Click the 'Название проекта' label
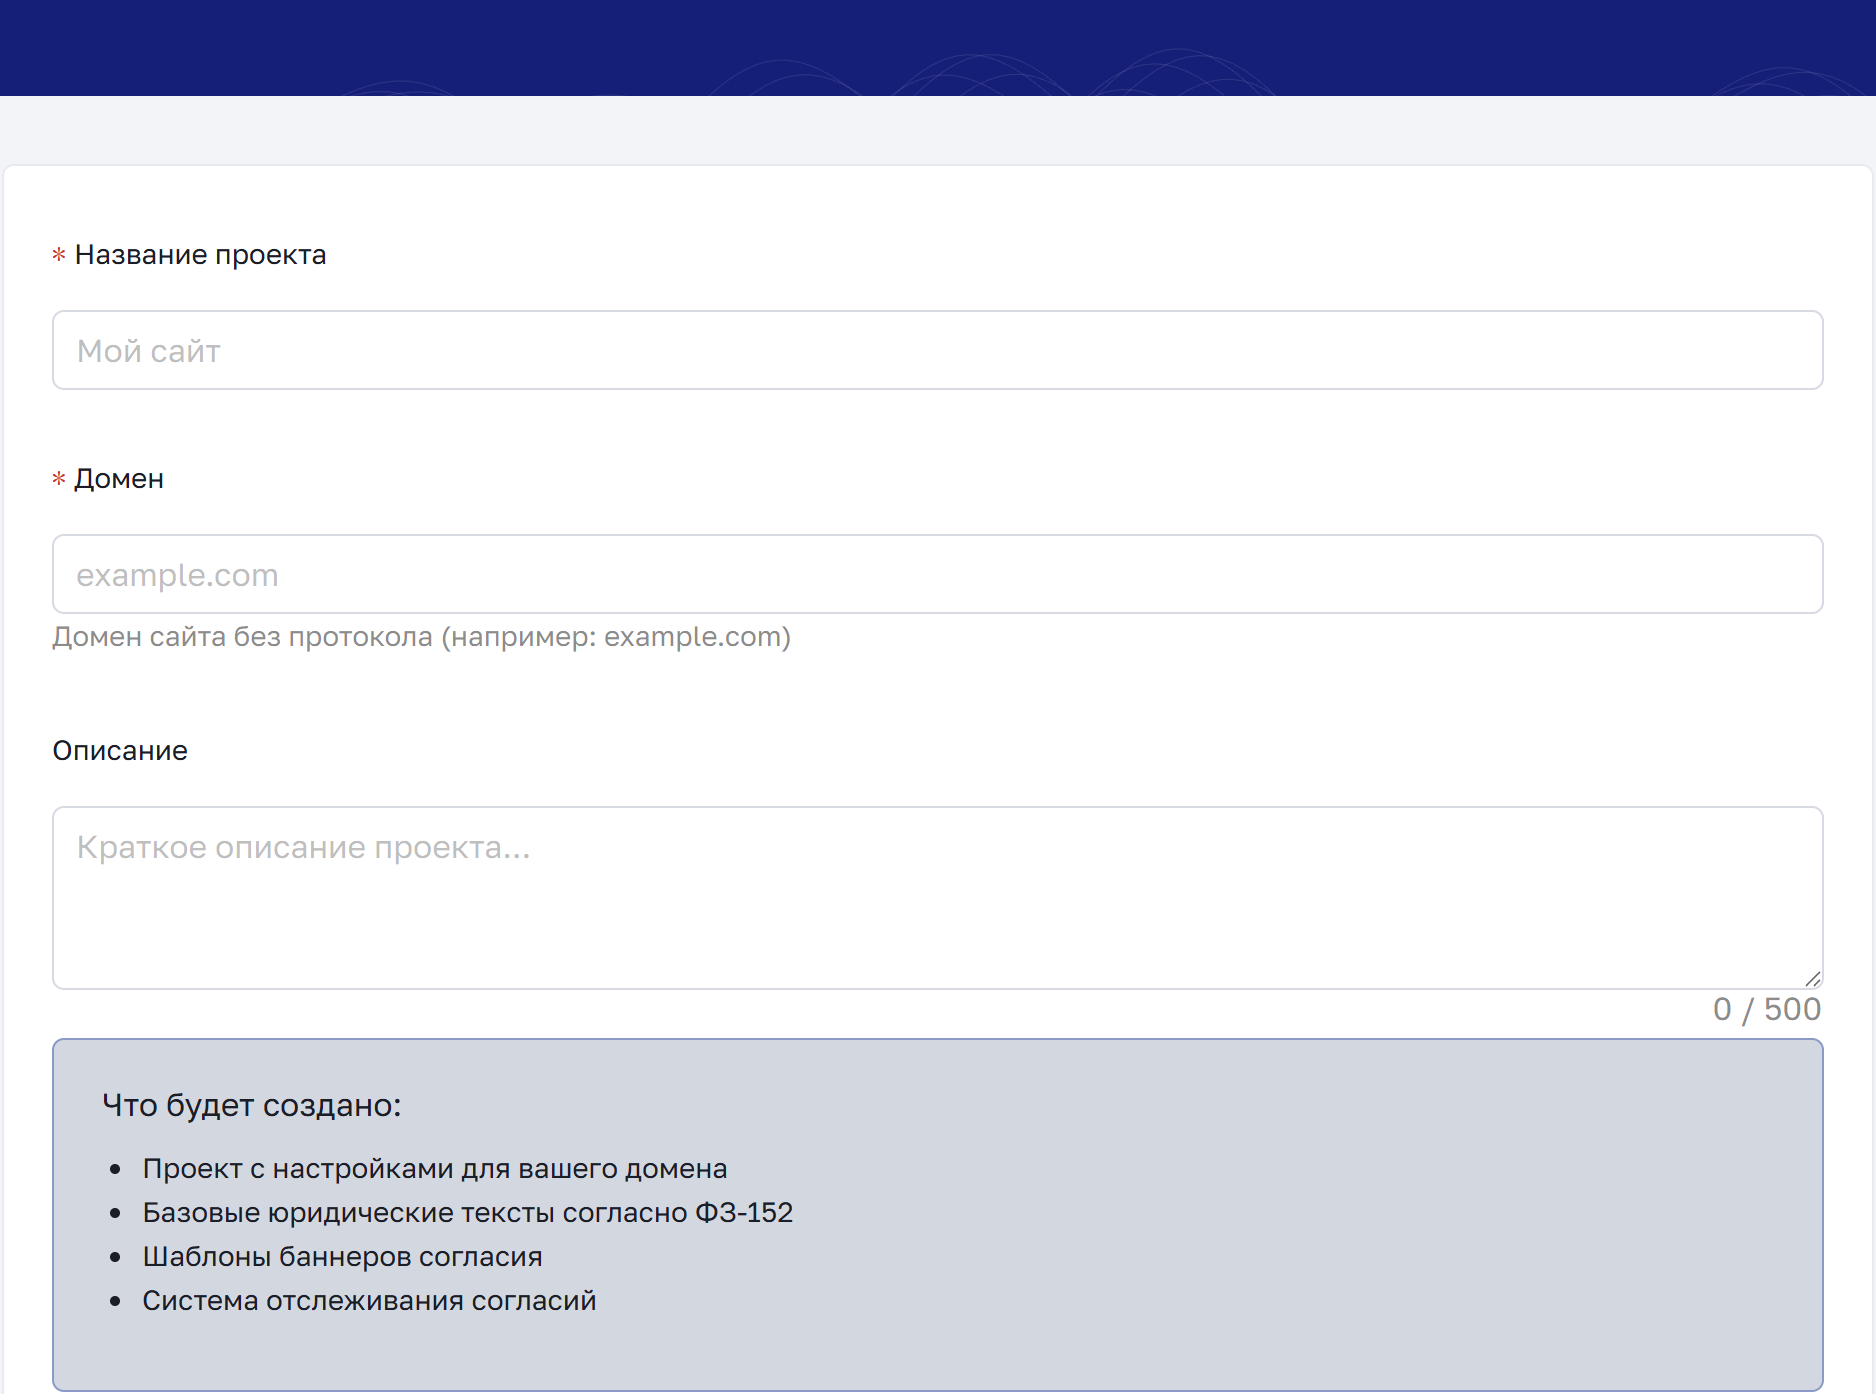 click(x=200, y=255)
